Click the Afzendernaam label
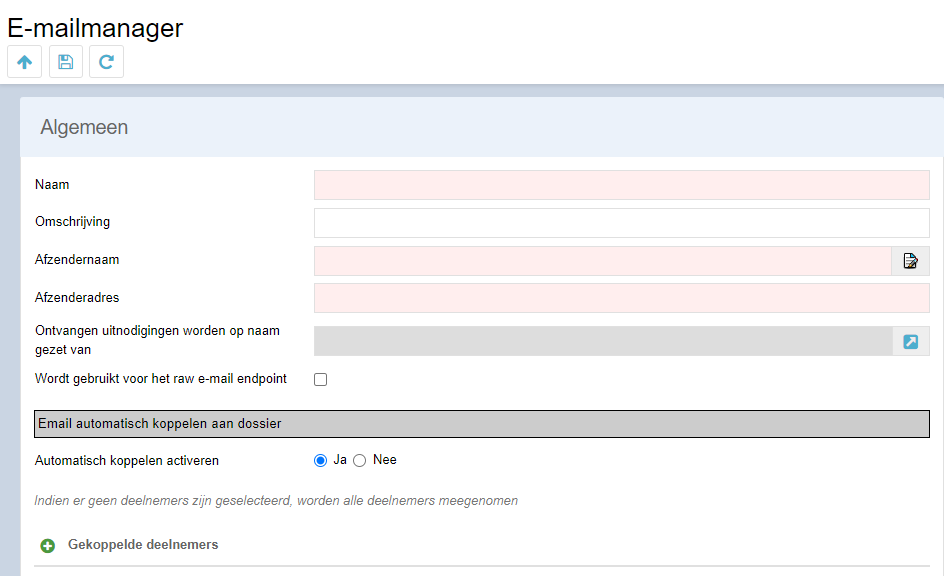This screenshot has width=944, height=576. (x=77, y=259)
